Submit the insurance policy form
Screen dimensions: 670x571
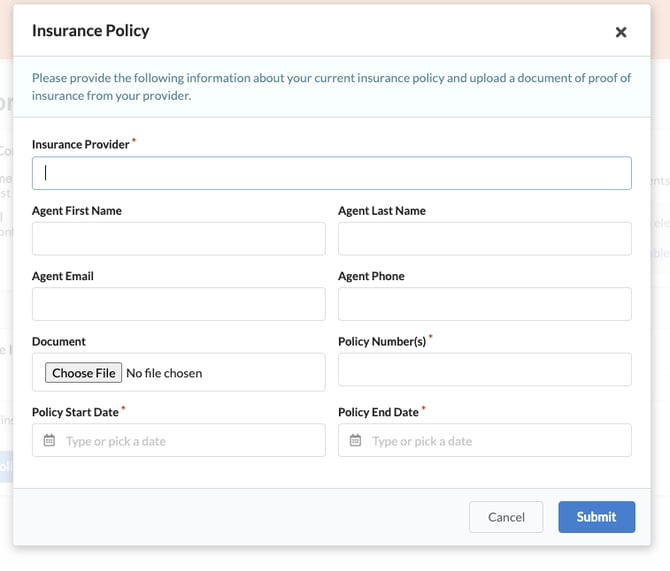pos(596,517)
